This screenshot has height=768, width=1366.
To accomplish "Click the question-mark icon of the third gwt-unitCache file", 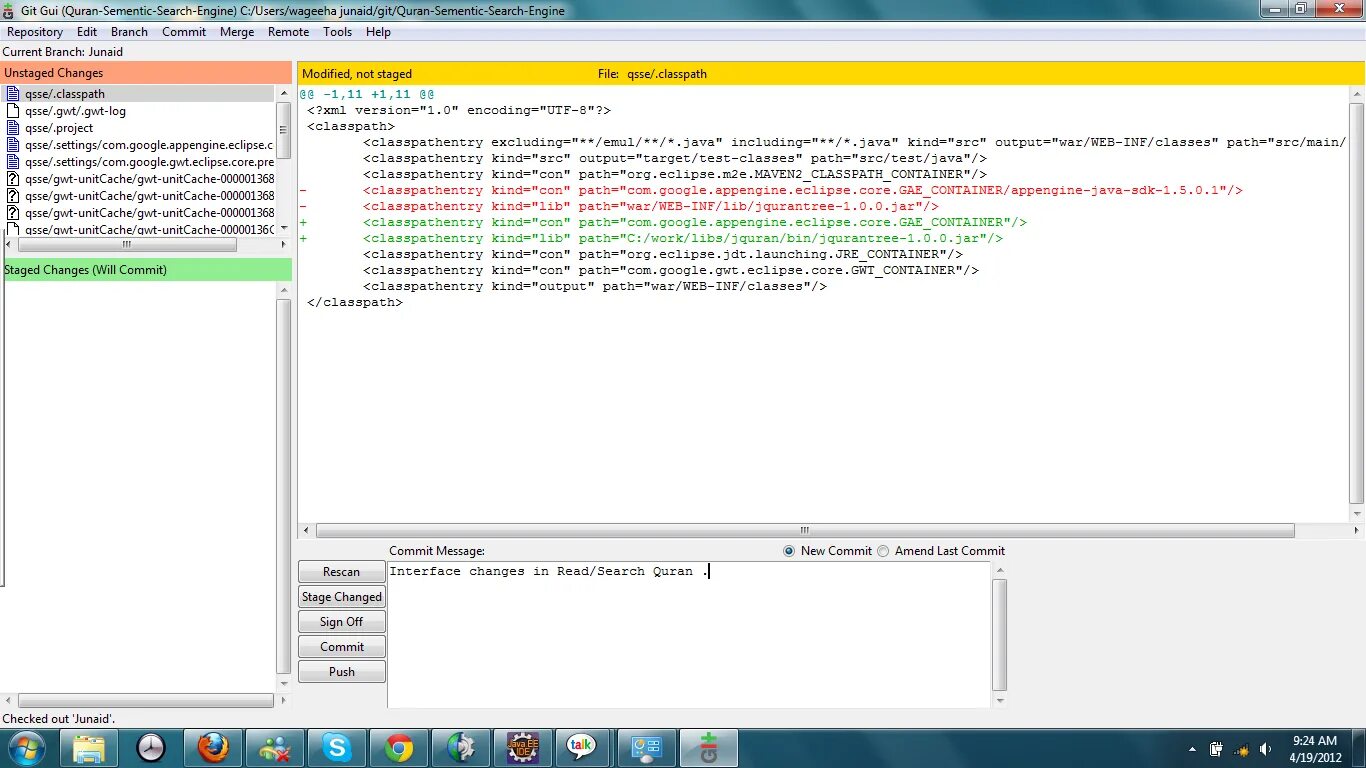I will (x=13, y=213).
